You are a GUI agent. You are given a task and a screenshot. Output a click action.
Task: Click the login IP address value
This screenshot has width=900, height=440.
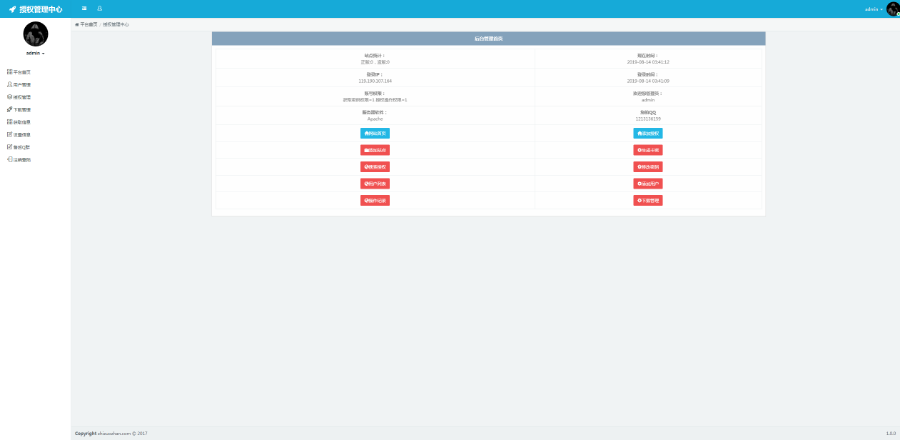375,81
